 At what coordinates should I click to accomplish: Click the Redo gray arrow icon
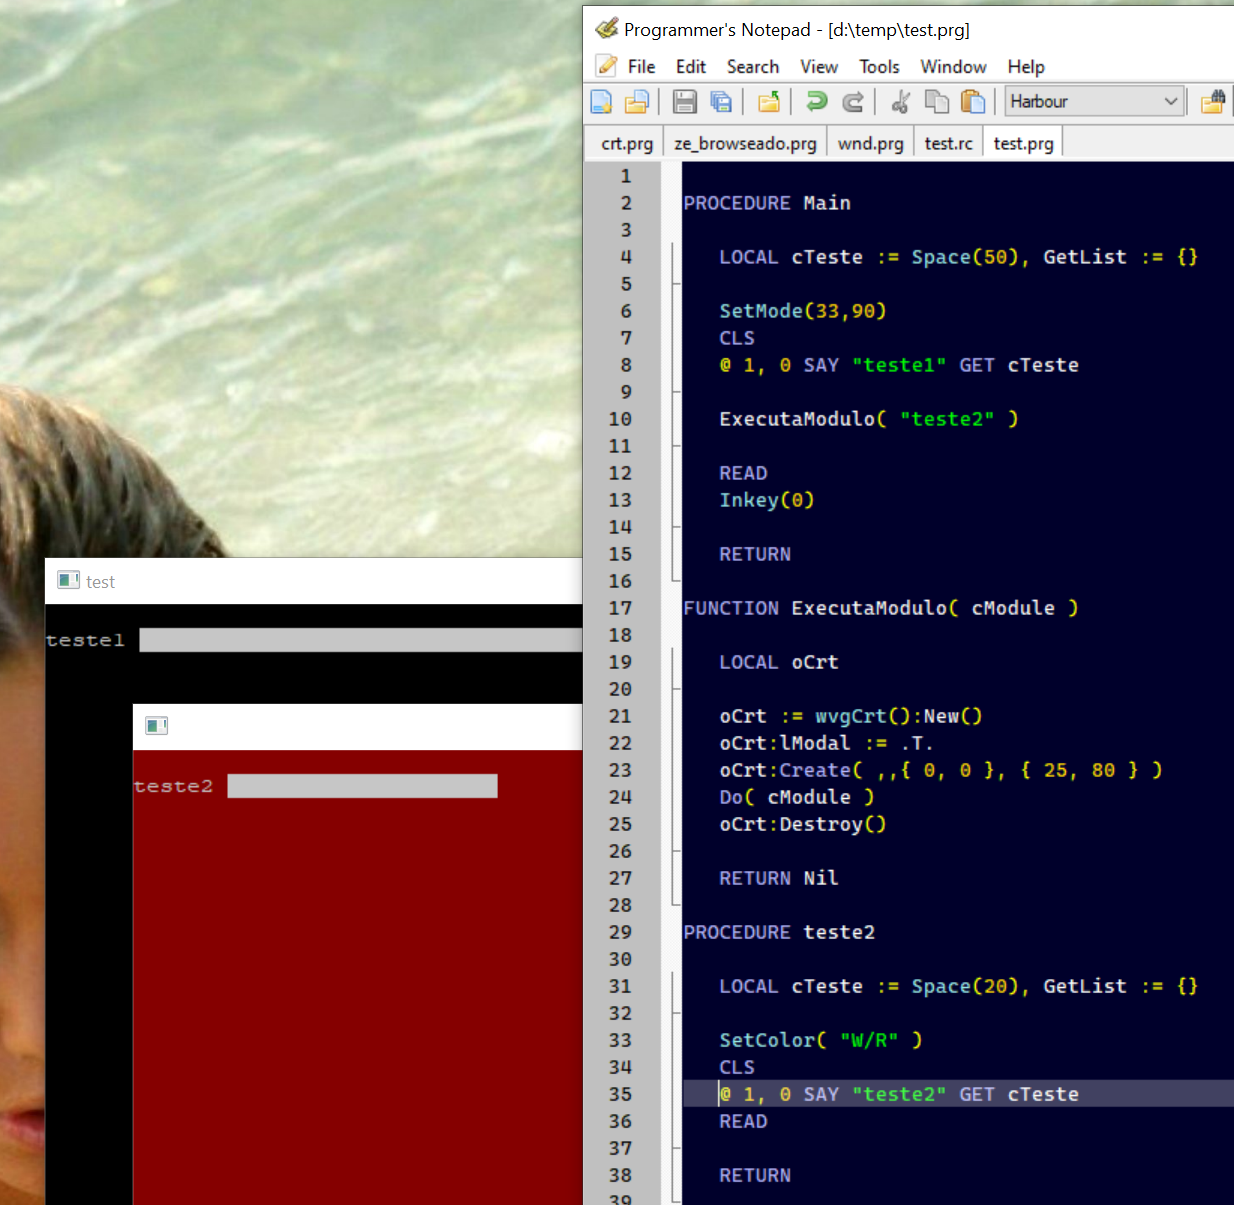pyautogui.click(x=853, y=101)
